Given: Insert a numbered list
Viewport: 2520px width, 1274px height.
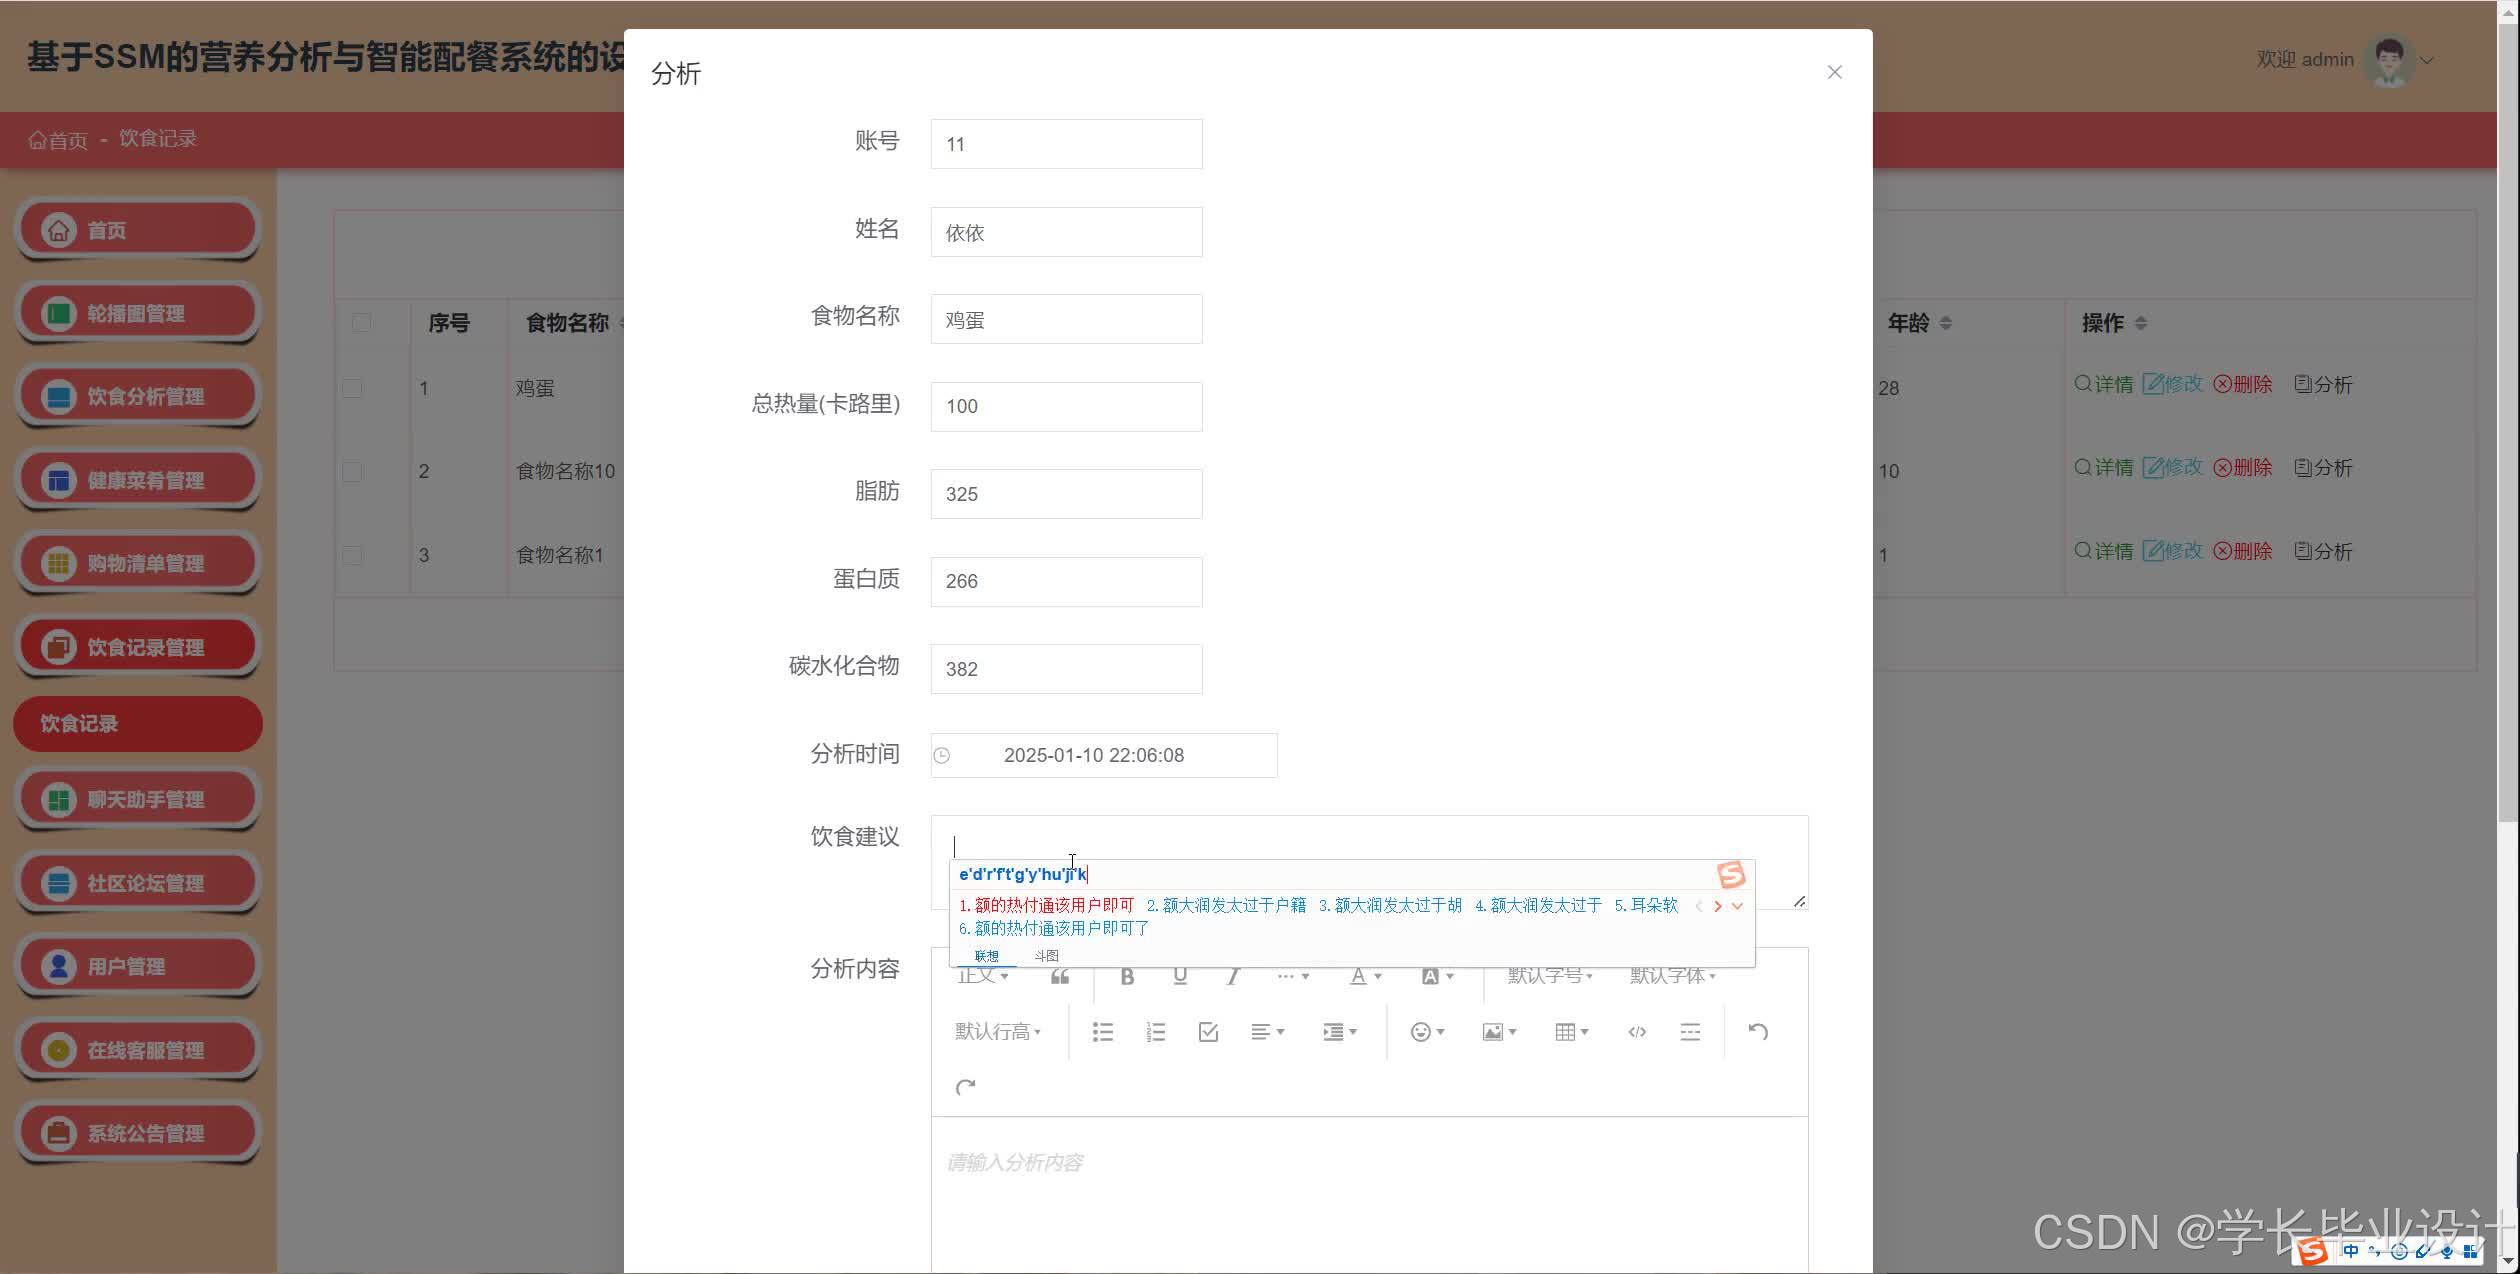Looking at the screenshot, I should click(x=1156, y=1032).
